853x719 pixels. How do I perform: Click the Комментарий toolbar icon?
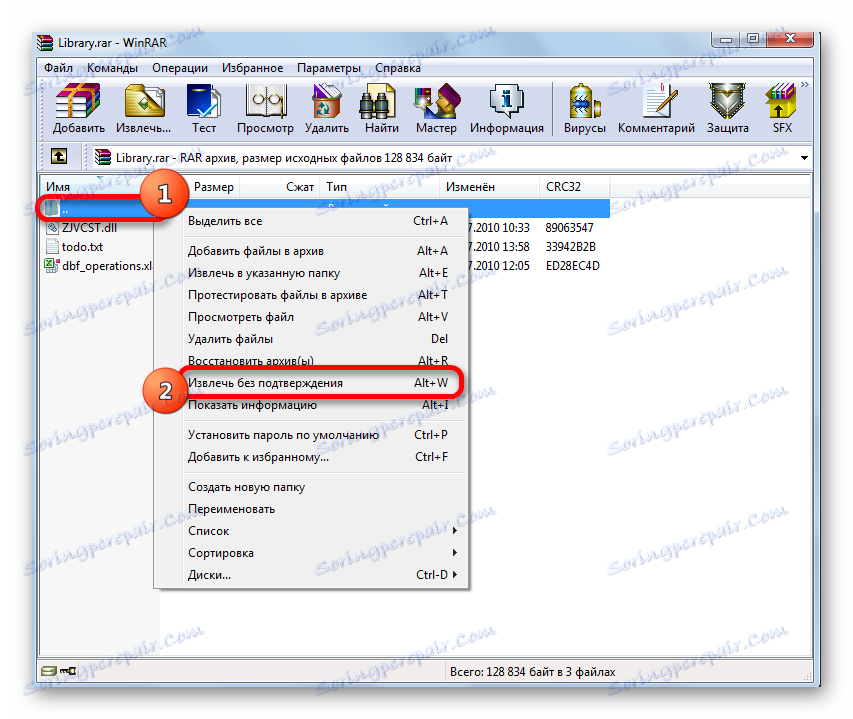656,108
